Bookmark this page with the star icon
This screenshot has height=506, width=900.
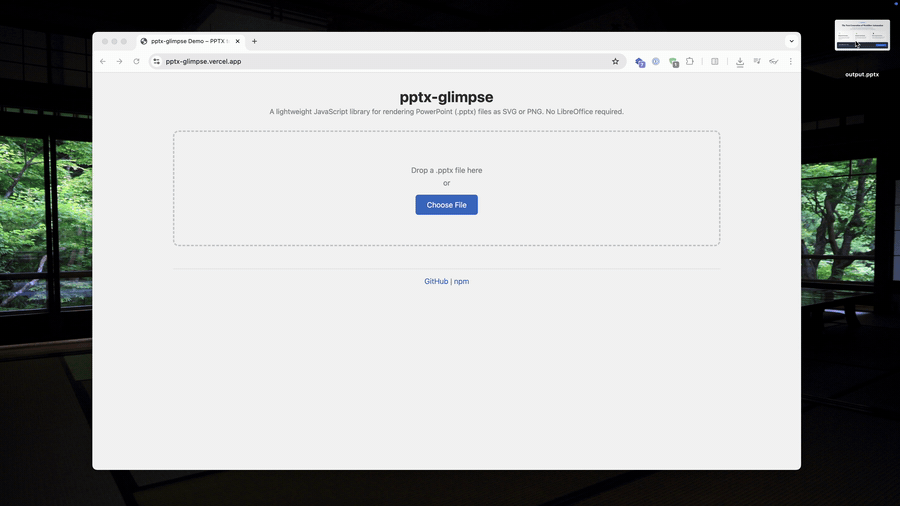(615, 61)
